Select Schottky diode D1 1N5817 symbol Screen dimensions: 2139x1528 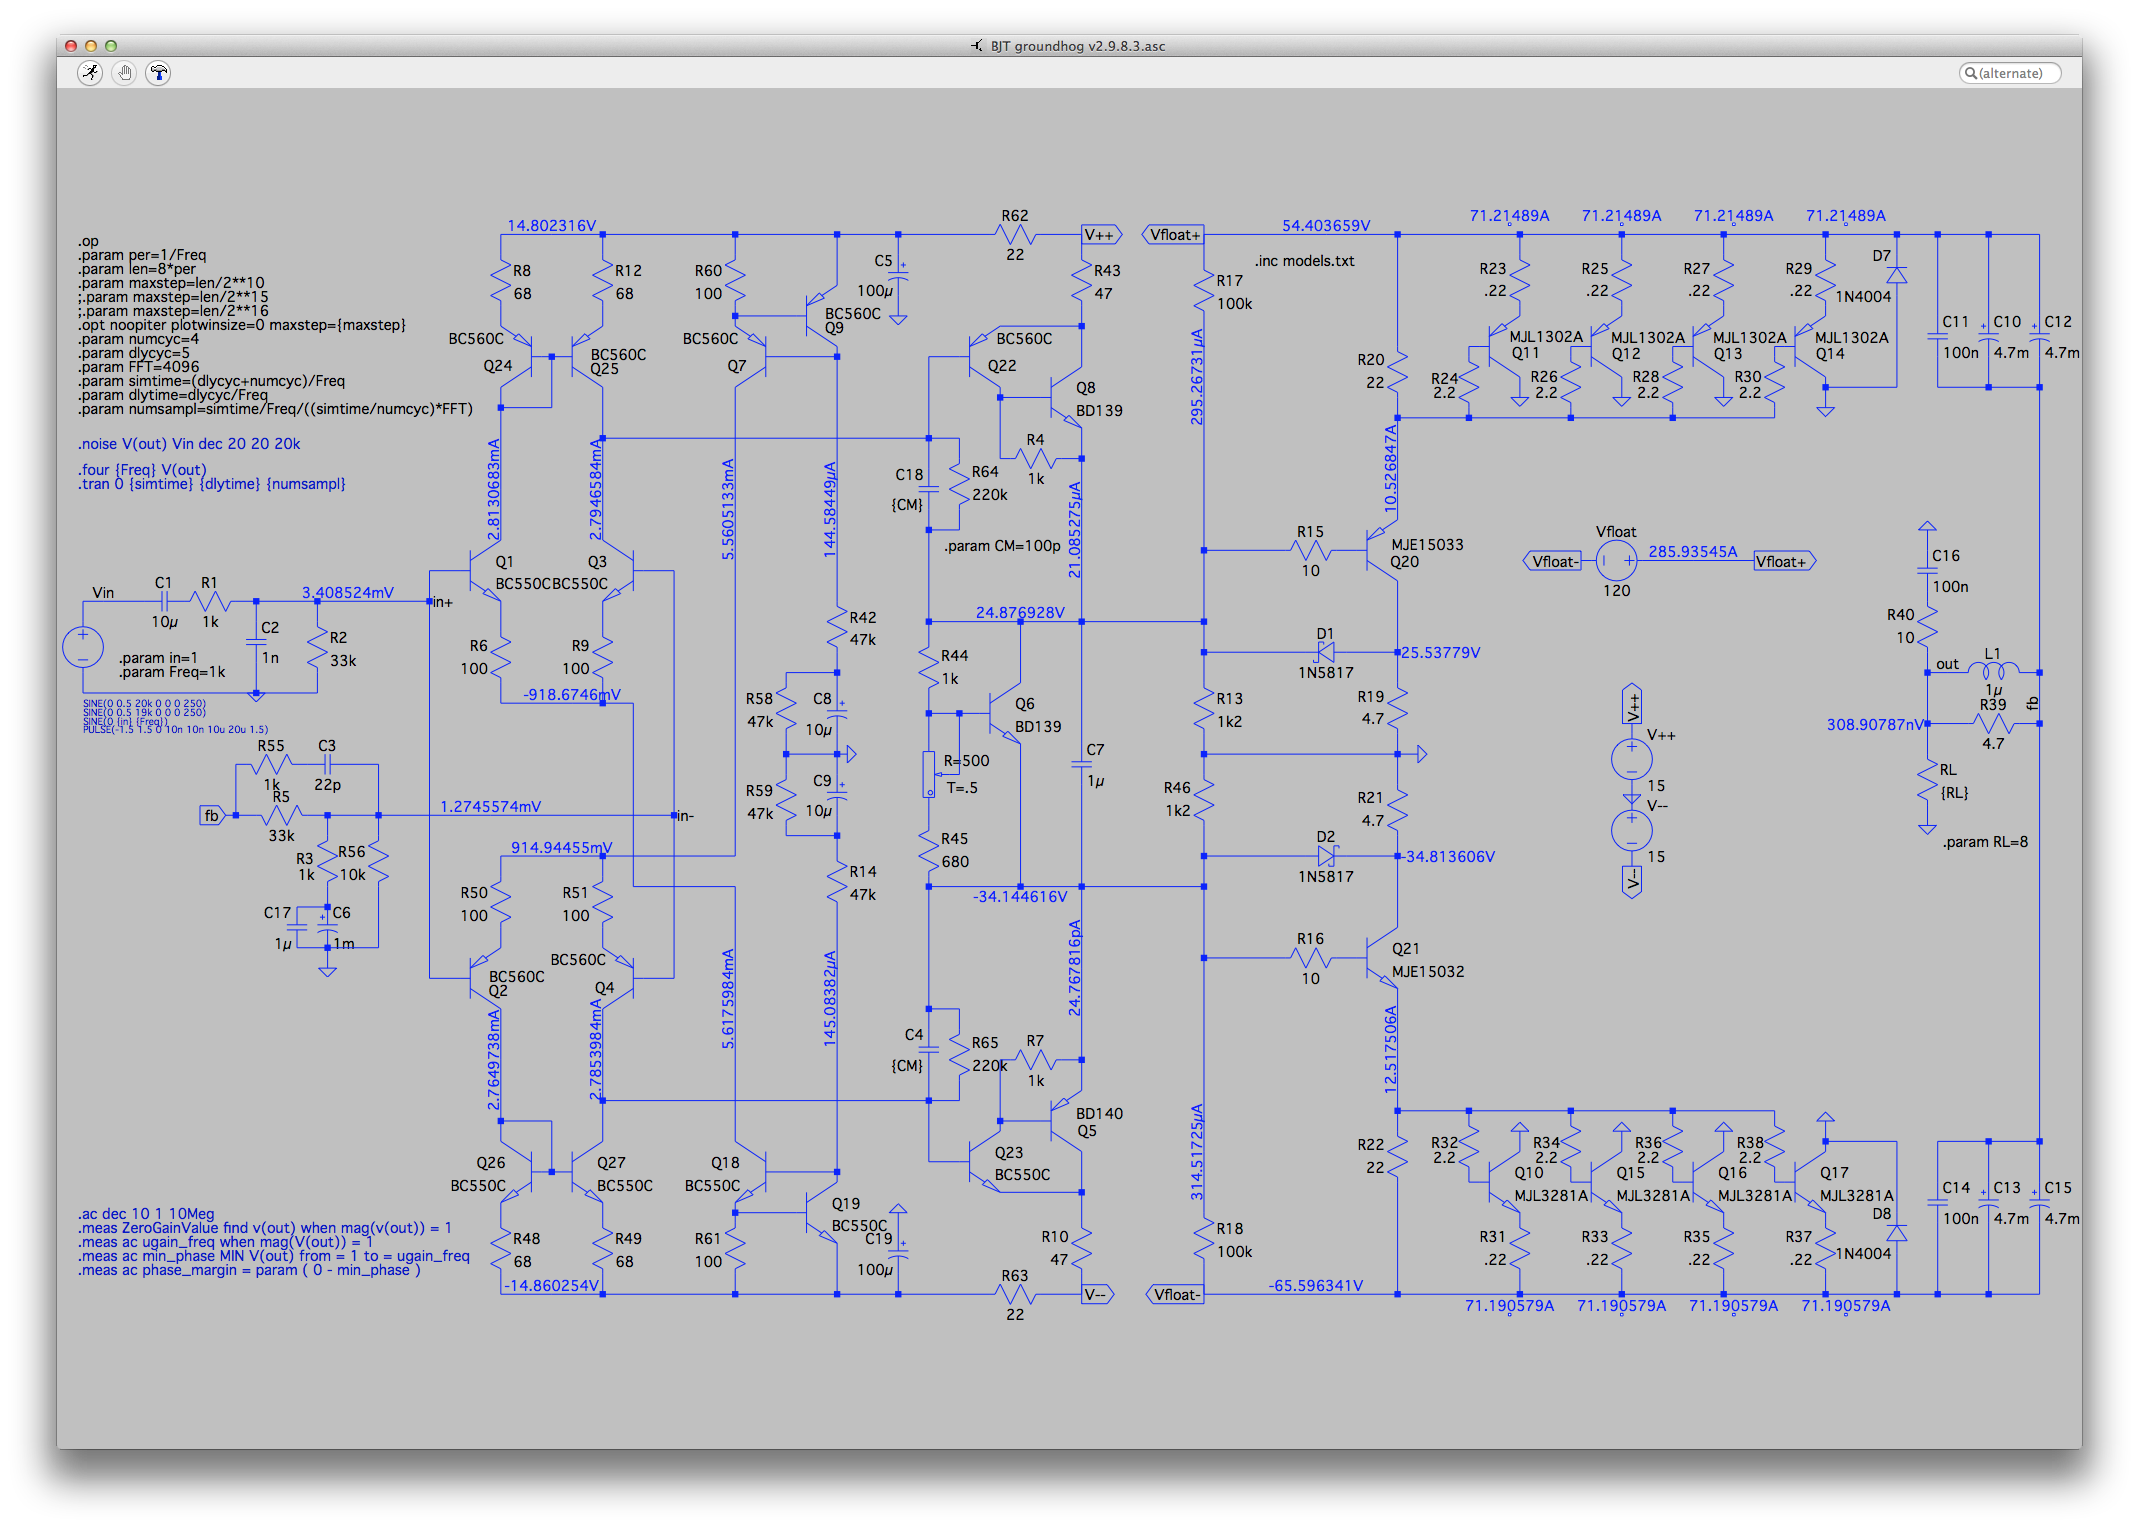click(1326, 652)
